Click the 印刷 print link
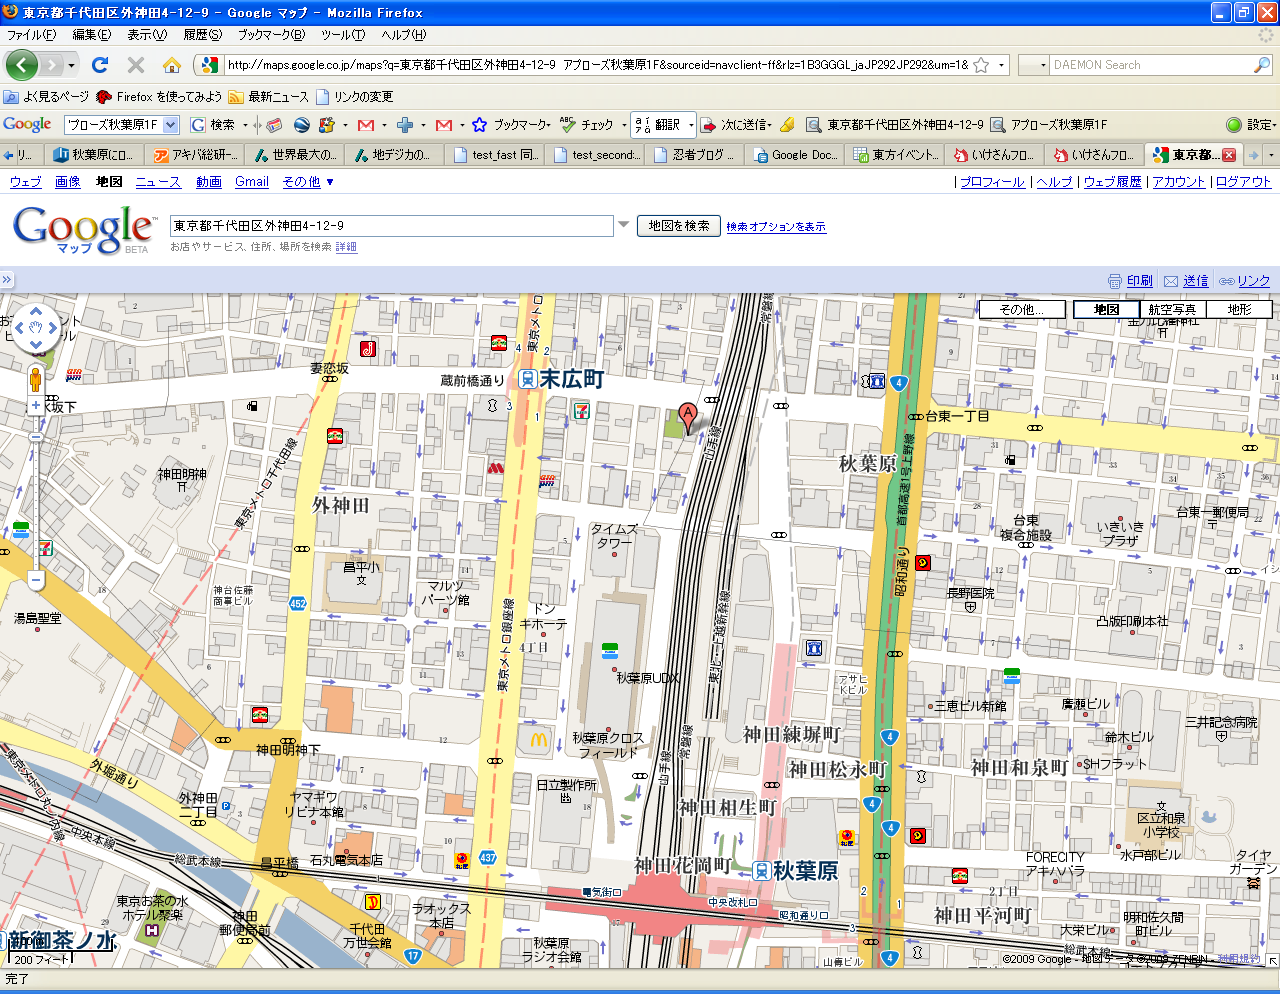Image resolution: width=1280 pixels, height=994 pixels. pyautogui.click(x=1139, y=281)
